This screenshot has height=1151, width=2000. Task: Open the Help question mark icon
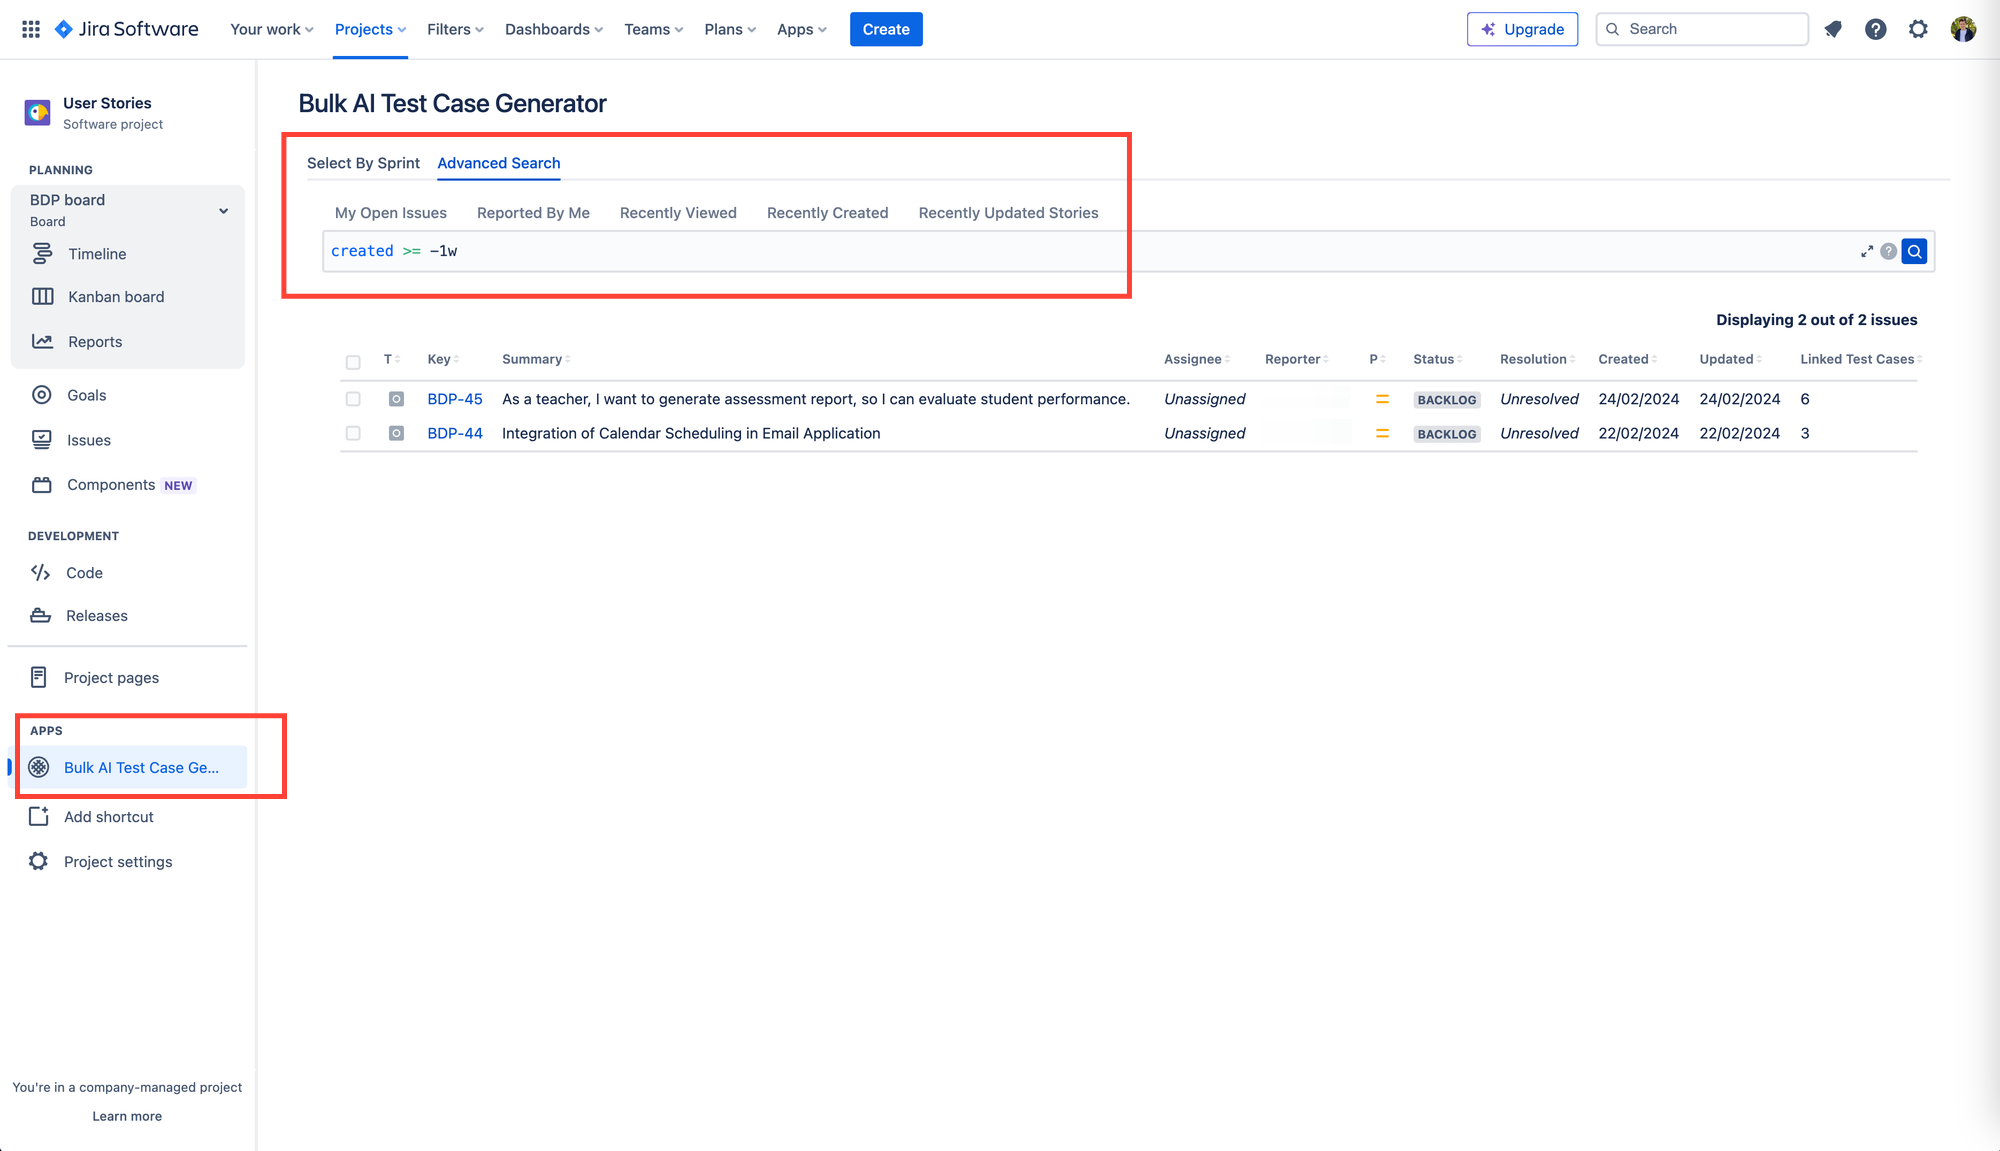[1876, 29]
